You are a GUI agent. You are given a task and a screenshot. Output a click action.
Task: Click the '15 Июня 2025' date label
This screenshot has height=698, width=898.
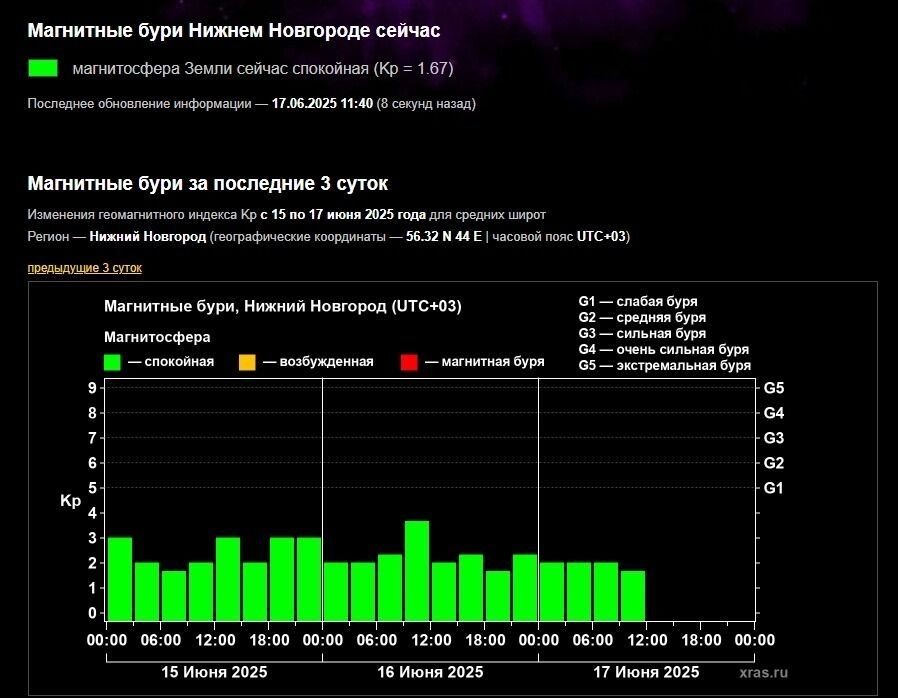(214, 672)
